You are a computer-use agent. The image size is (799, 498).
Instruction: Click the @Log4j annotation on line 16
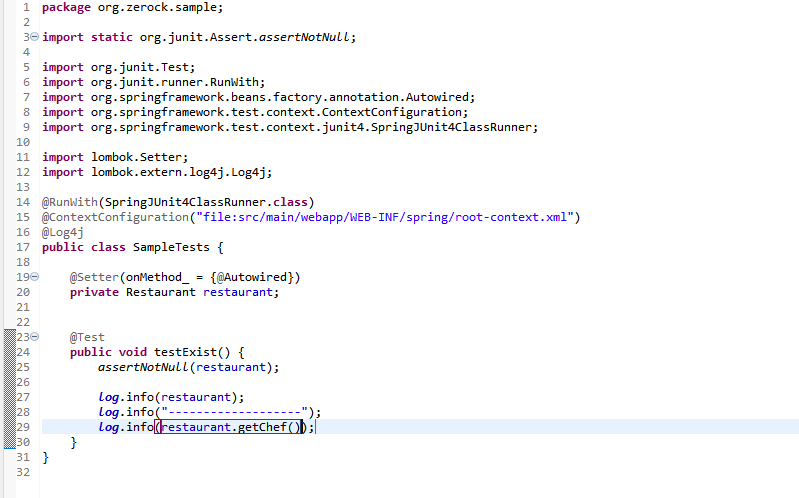point(63,232)
